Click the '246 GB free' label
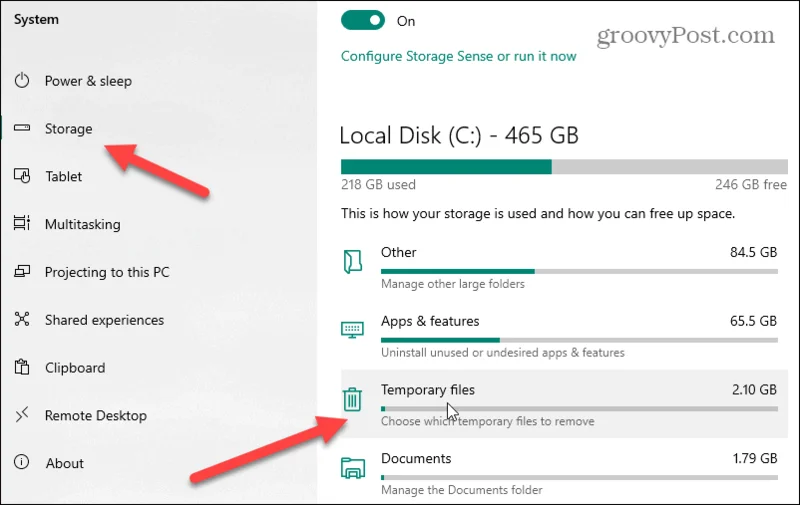The height and width of the screenshot is (505, 800). (751, 185)
